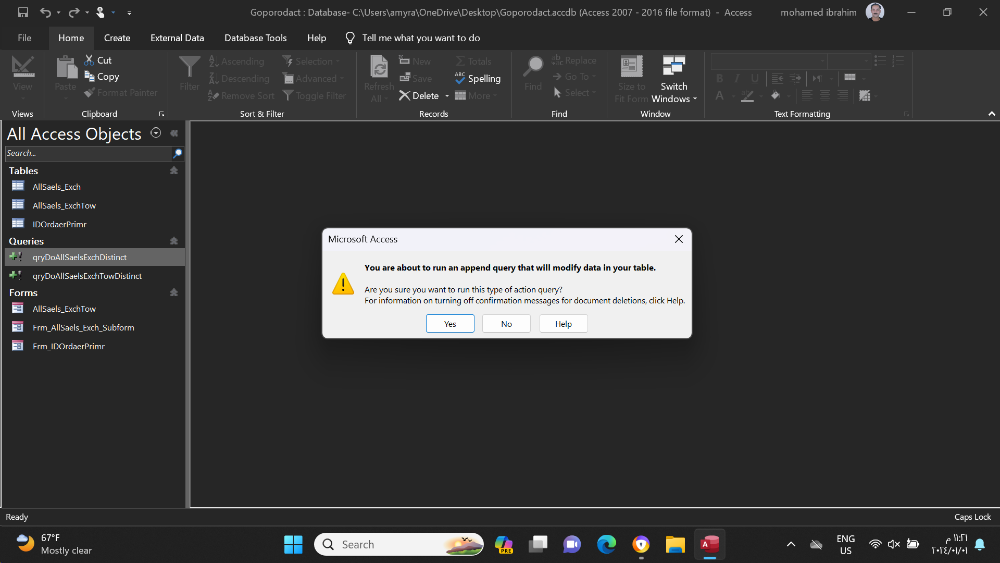This screenshot has width=1000, height=563.
Task: Collapse the Queries group
Action: (173, 241)
